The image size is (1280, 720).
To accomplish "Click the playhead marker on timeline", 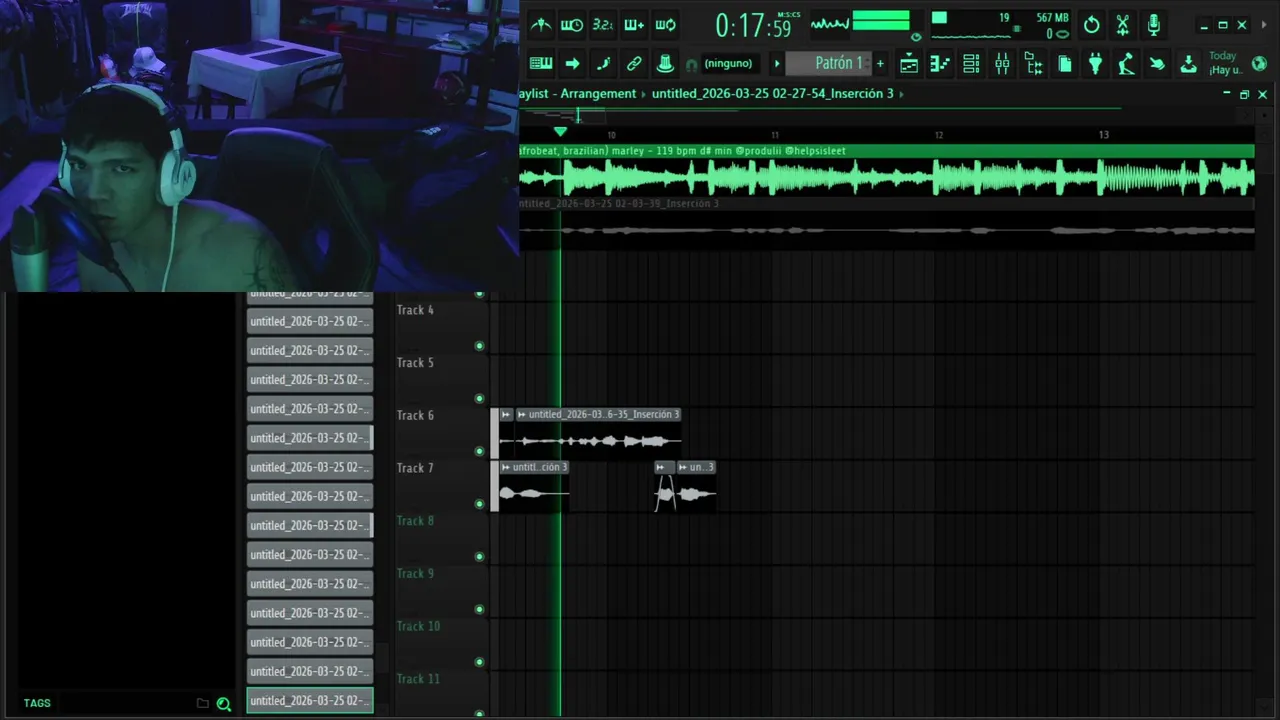I will (x=560, y=132).
